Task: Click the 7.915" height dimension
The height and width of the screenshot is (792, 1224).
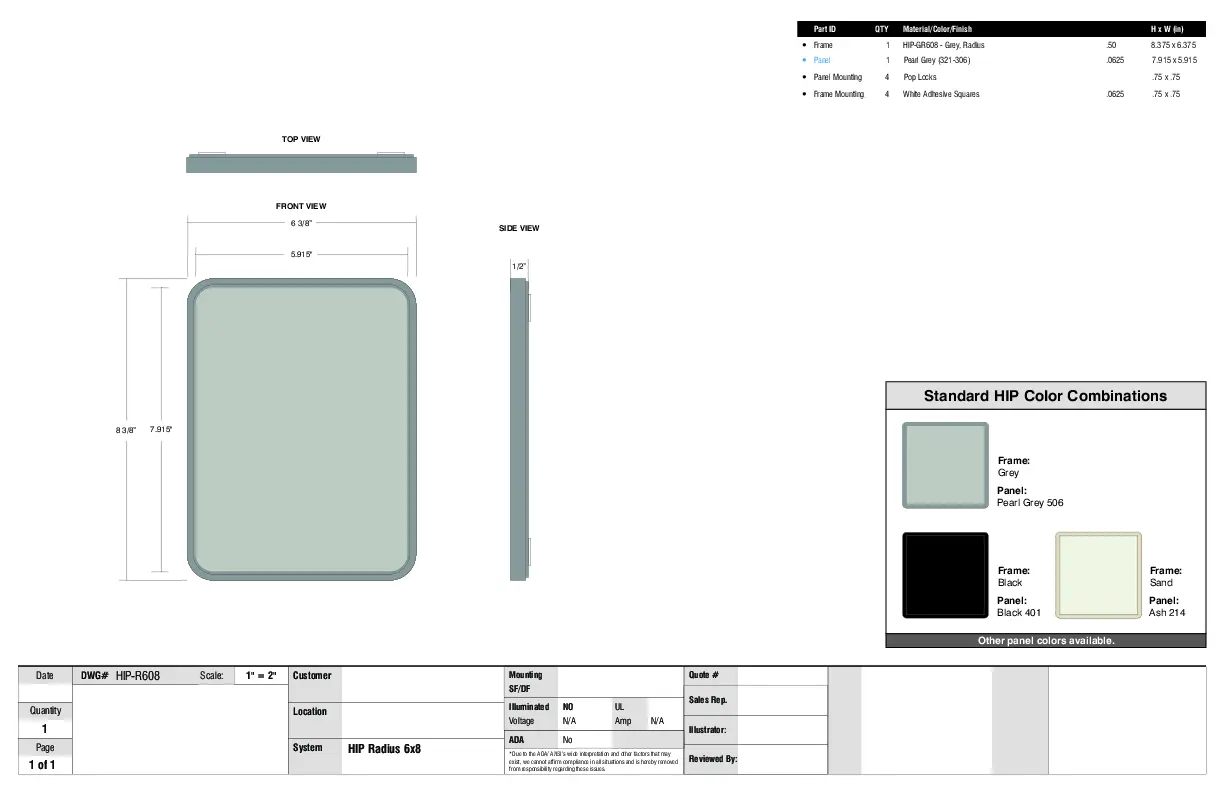Action: 161,429
